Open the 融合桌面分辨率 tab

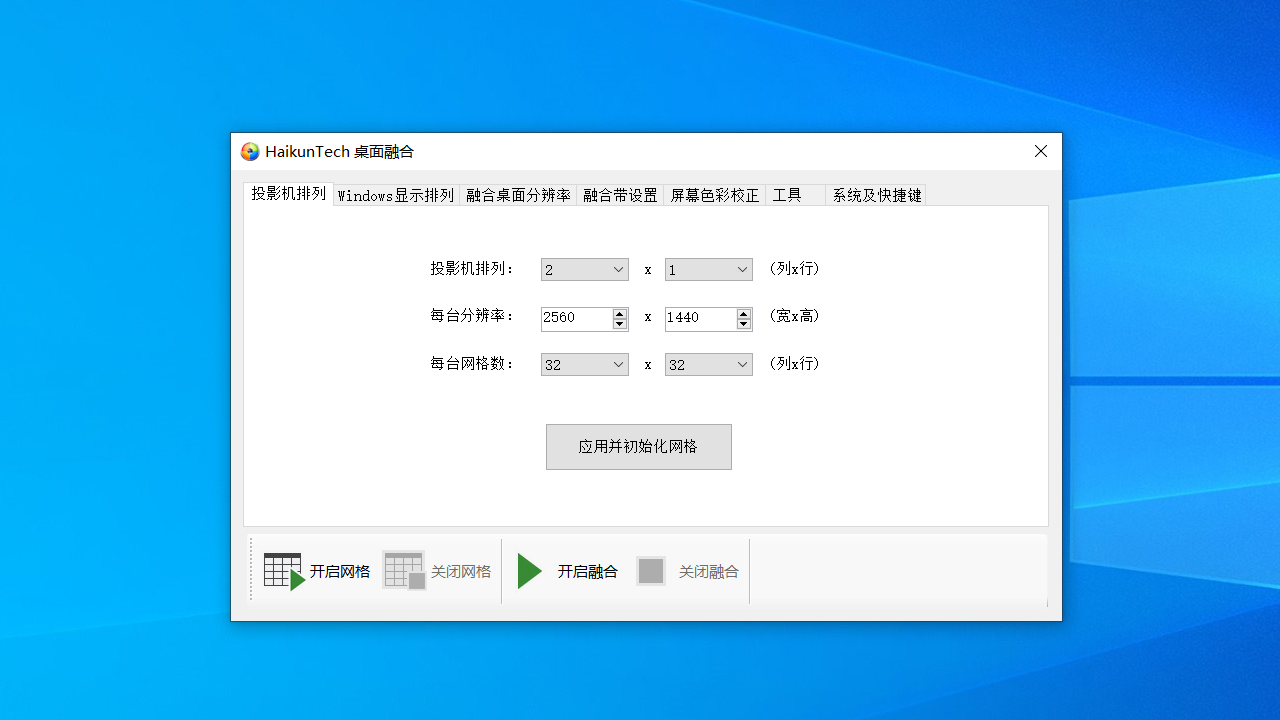518,195
